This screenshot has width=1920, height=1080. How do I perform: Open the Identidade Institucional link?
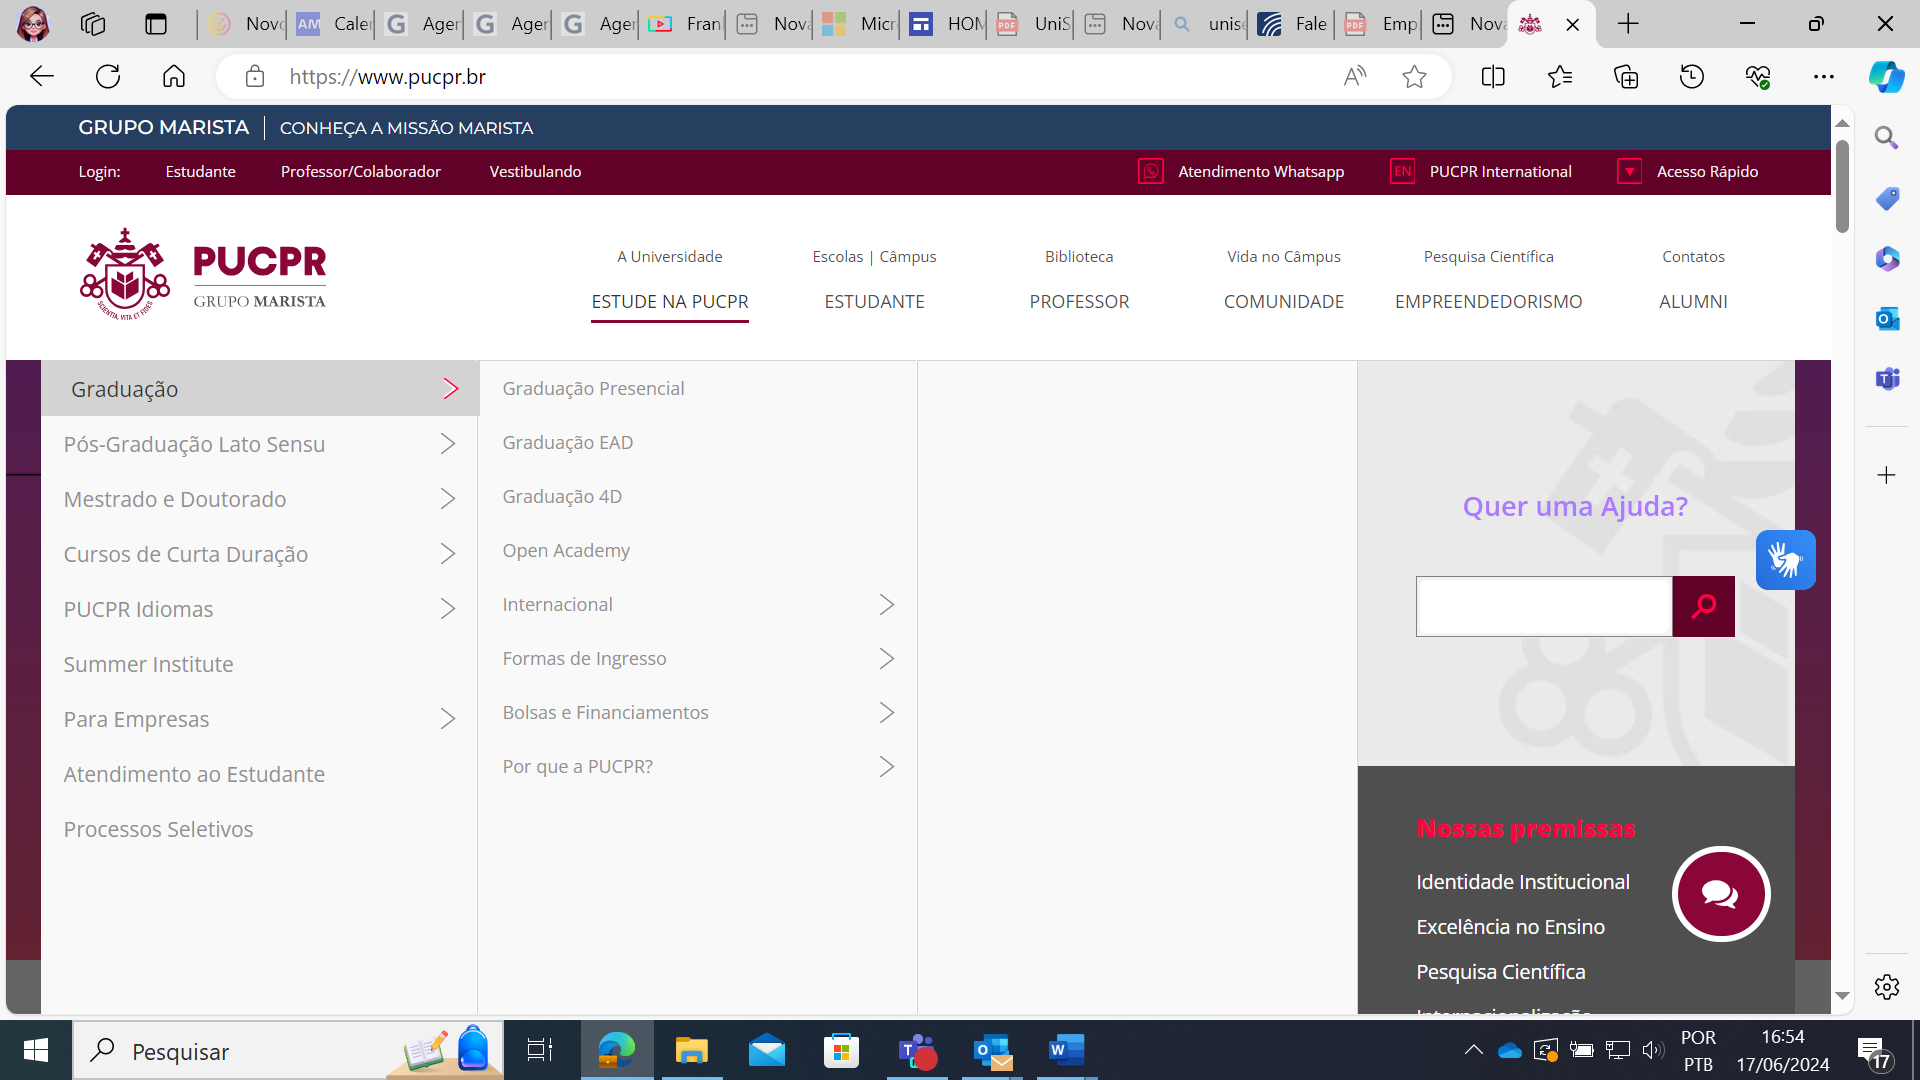pos(1522,882)
